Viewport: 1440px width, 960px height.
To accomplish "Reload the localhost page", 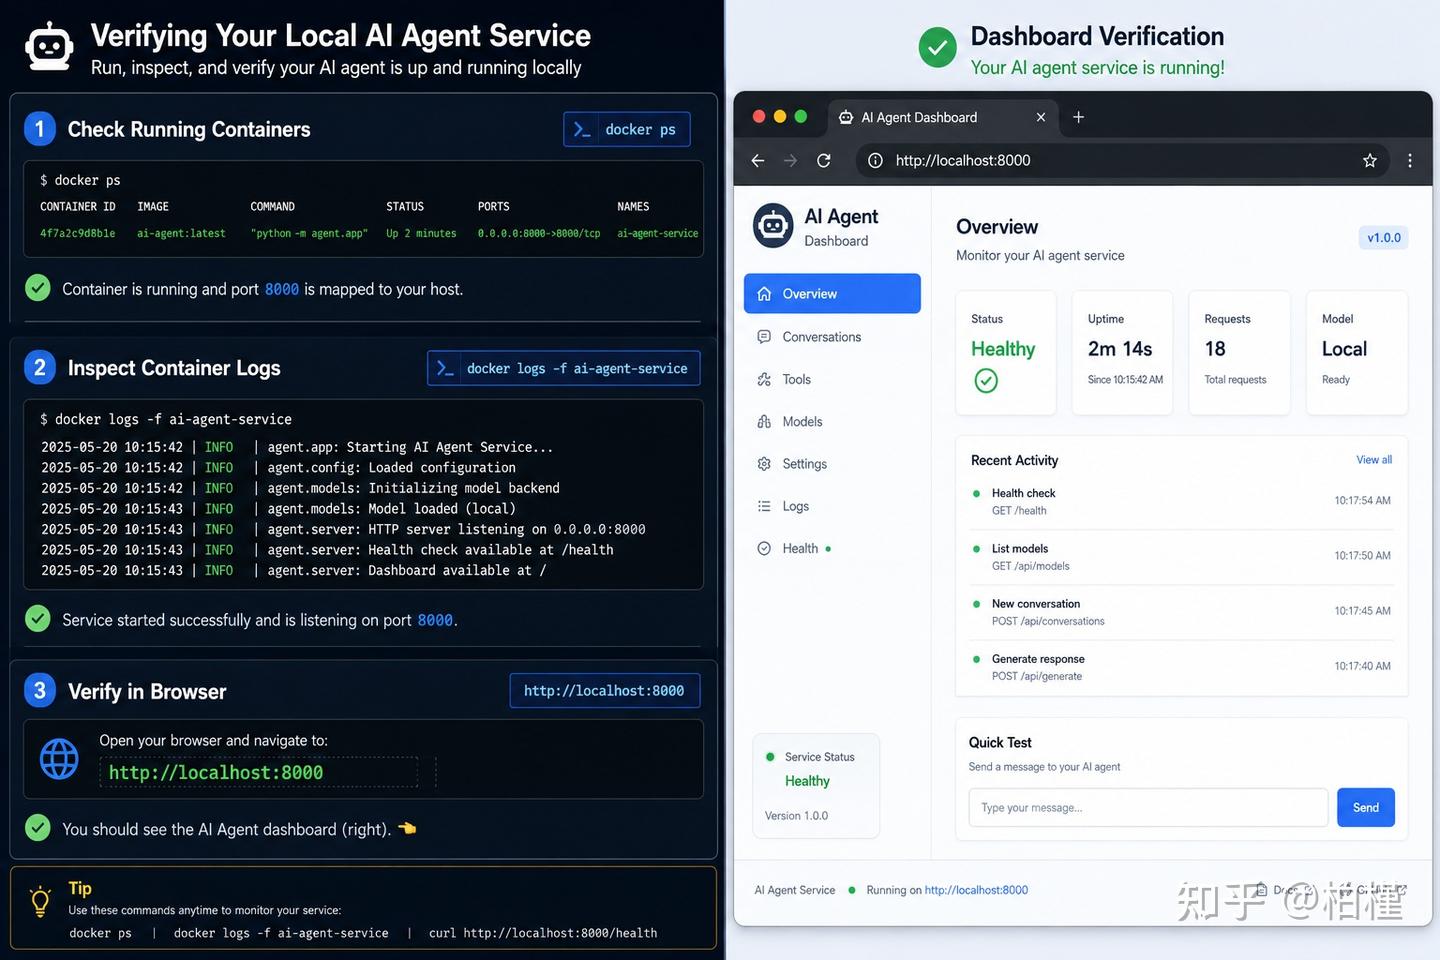I will (x=824, y=160).
